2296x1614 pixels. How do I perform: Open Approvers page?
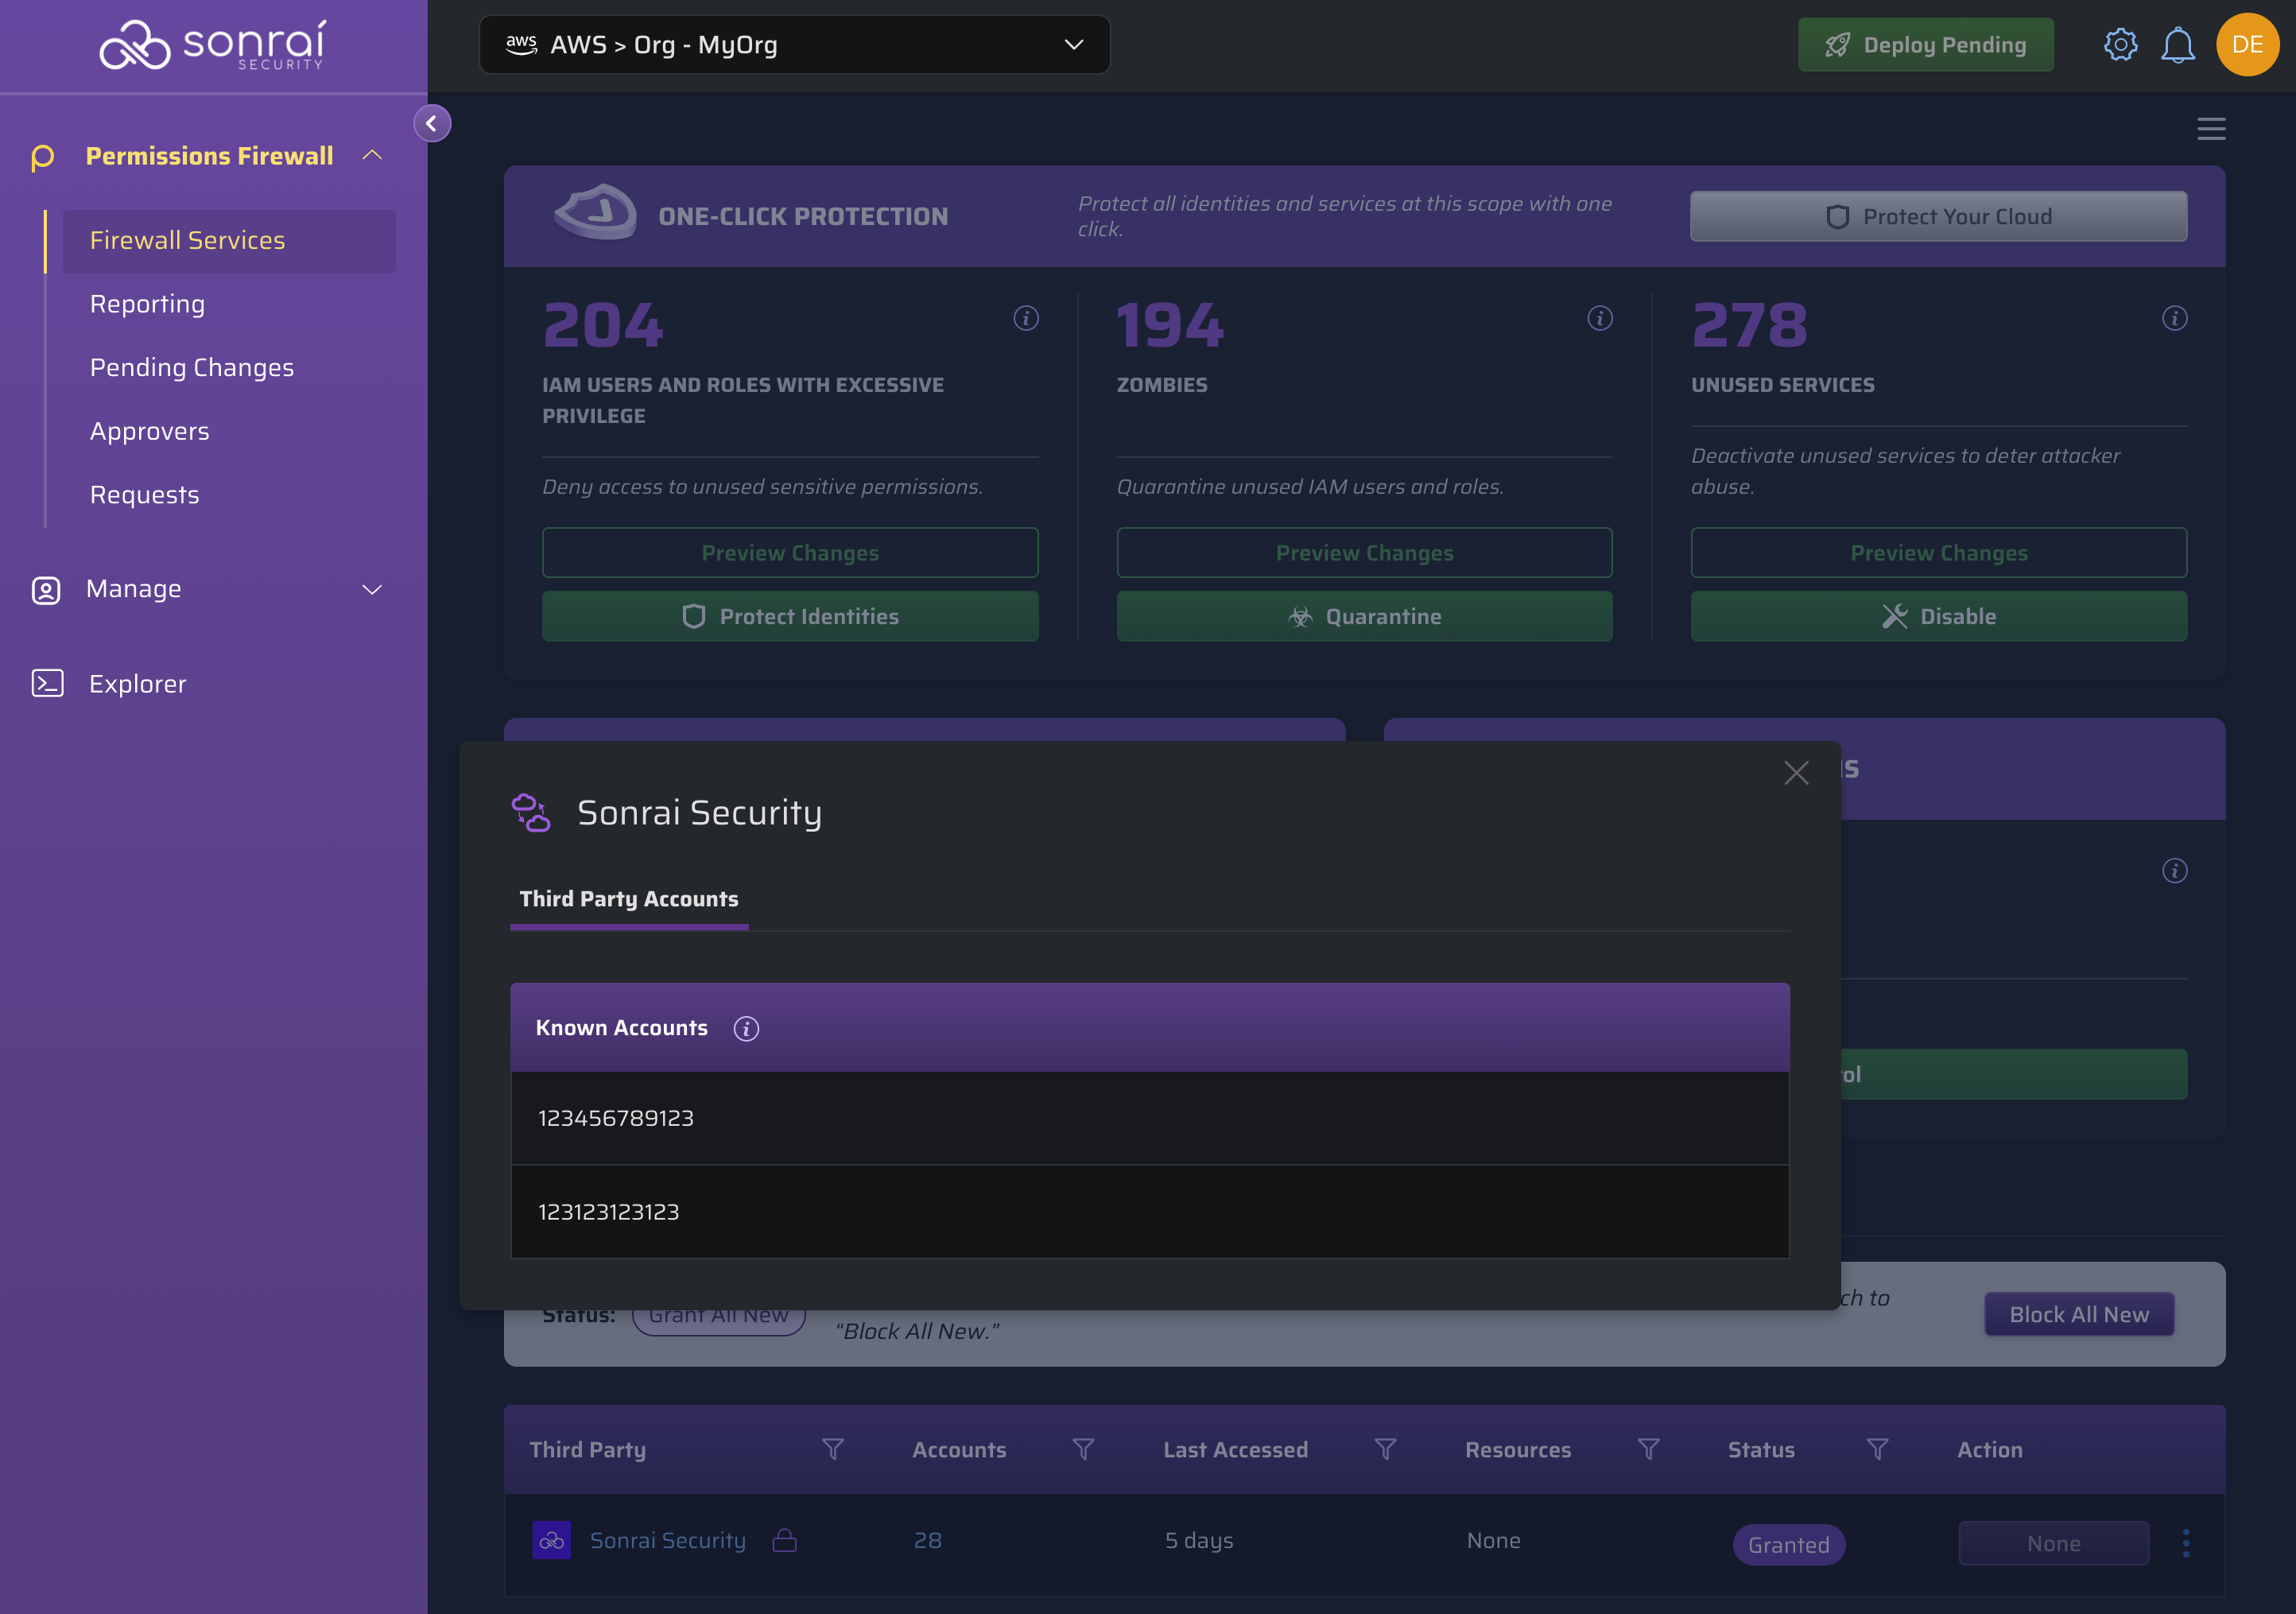(150, 431)
